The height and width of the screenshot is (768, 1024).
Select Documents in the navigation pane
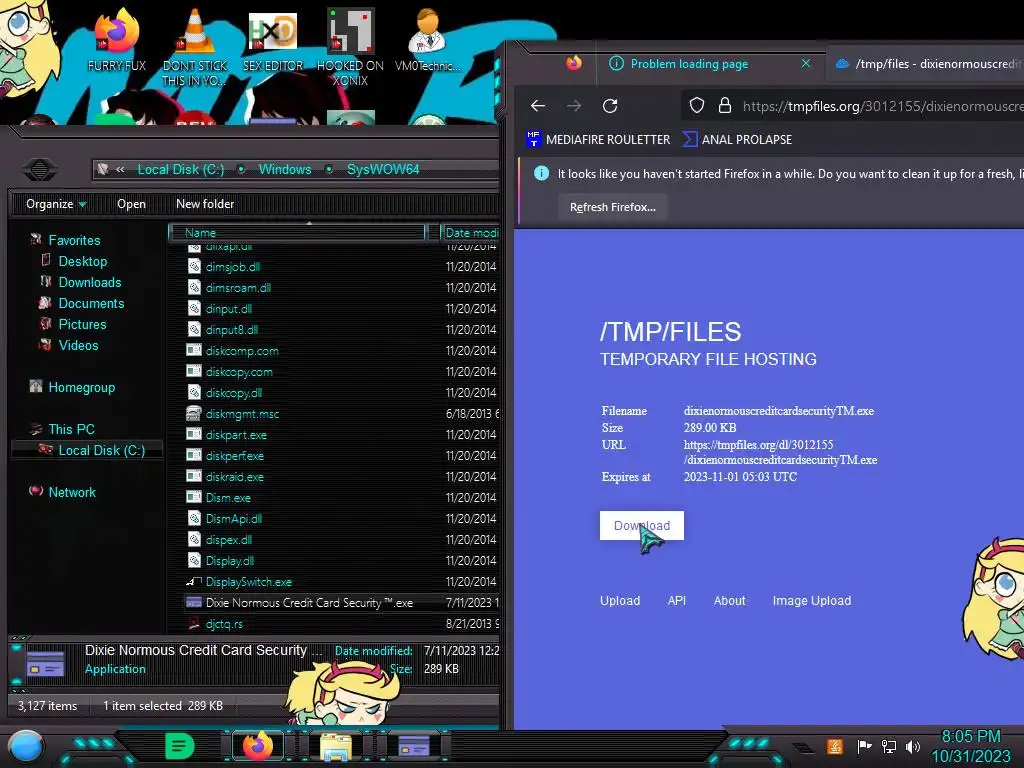pos(91,303)
